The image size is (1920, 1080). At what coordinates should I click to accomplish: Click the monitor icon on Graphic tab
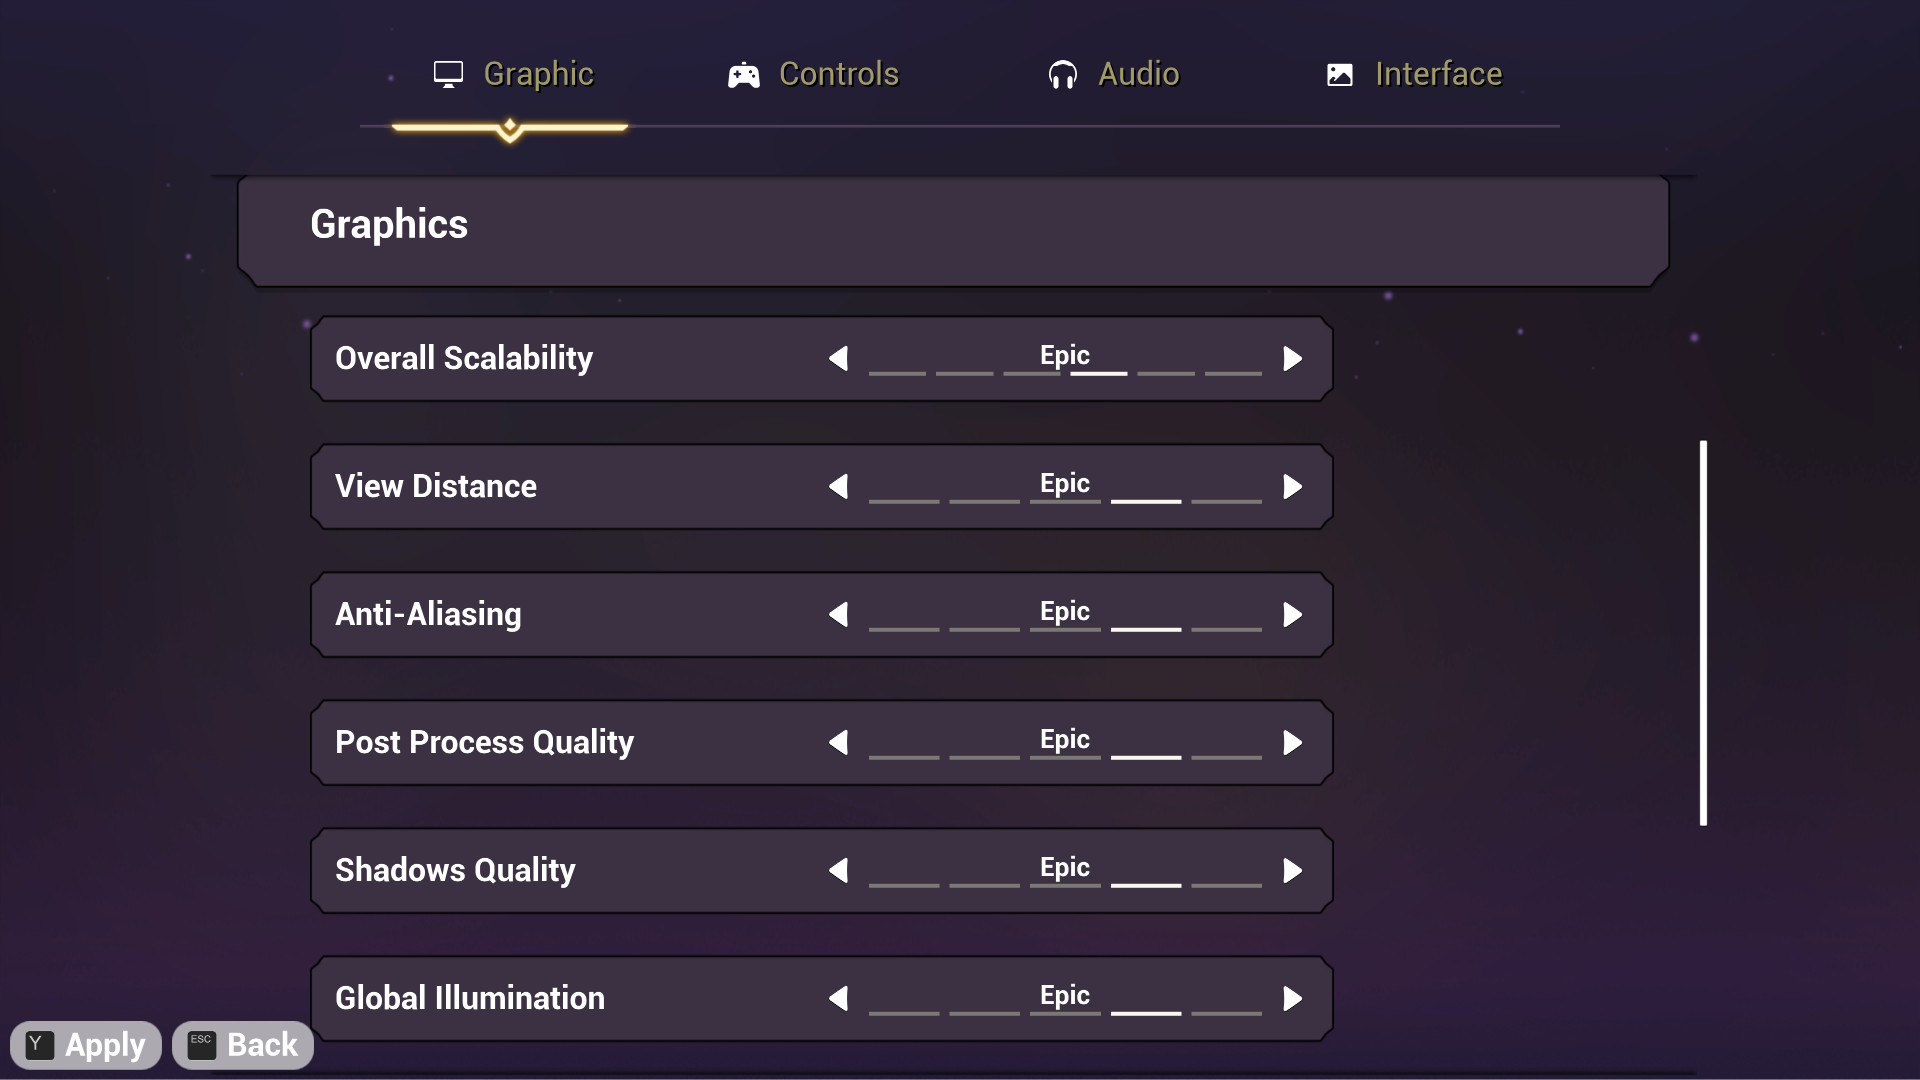click(x=448, y=75)
